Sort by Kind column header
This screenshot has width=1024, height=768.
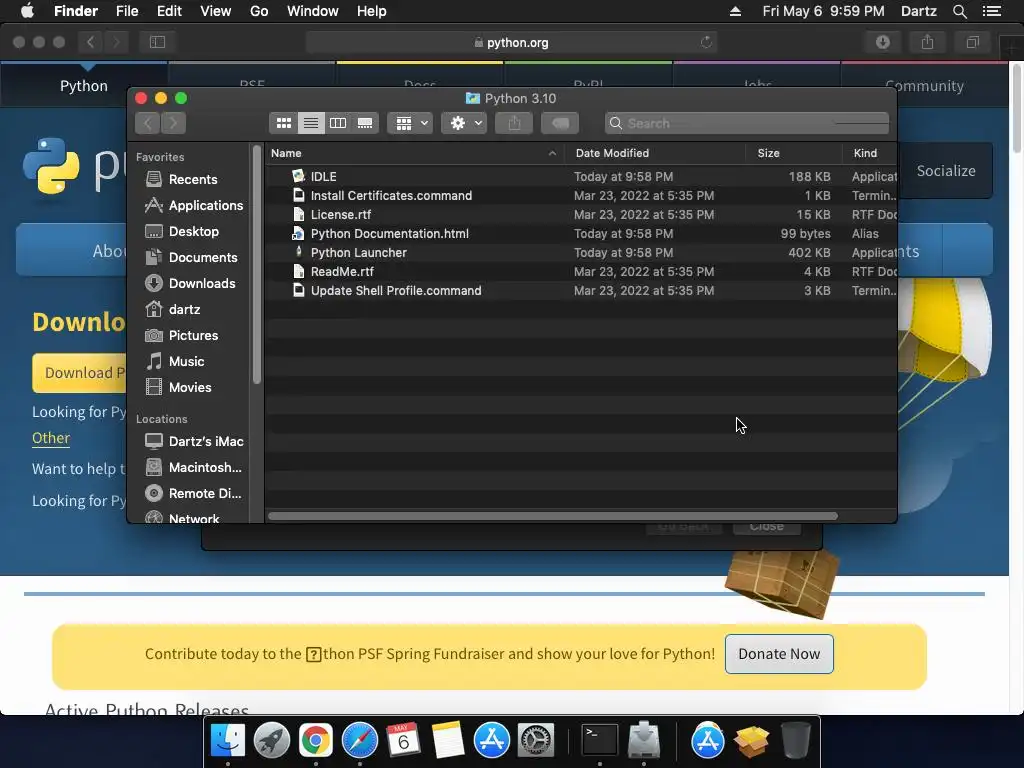870,153
